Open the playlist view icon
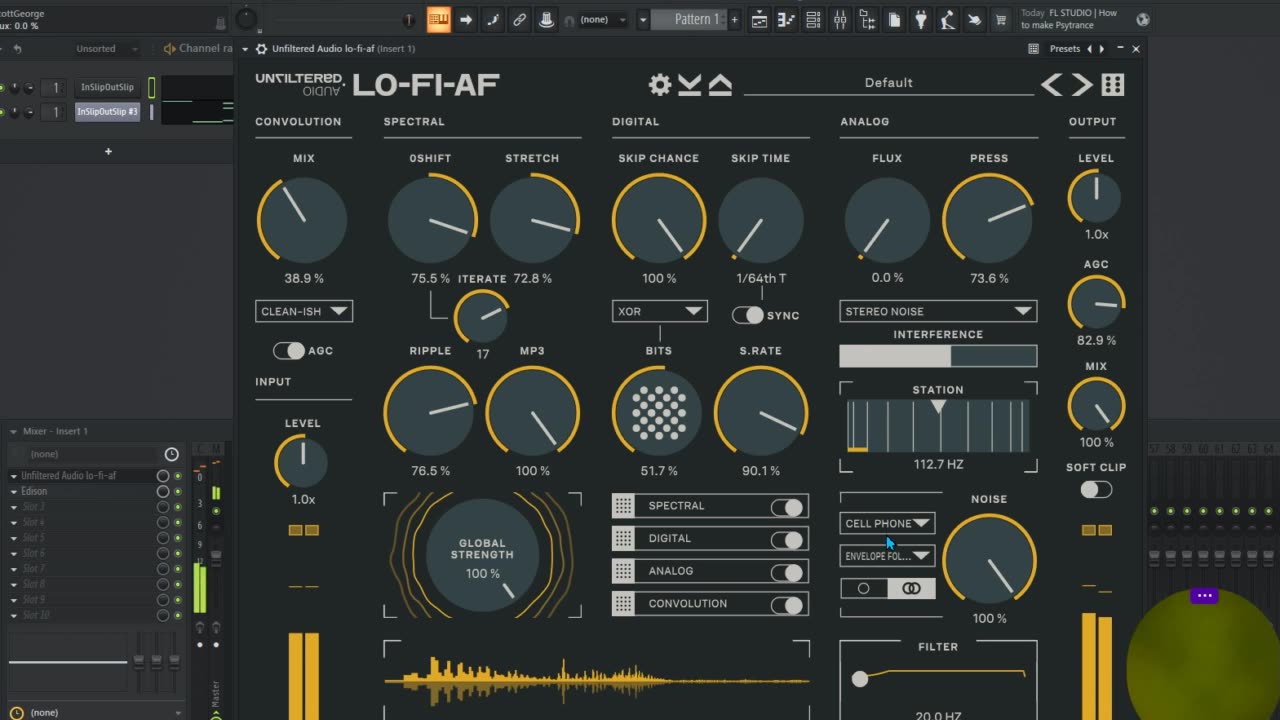1280x720 pixels. 760,19
